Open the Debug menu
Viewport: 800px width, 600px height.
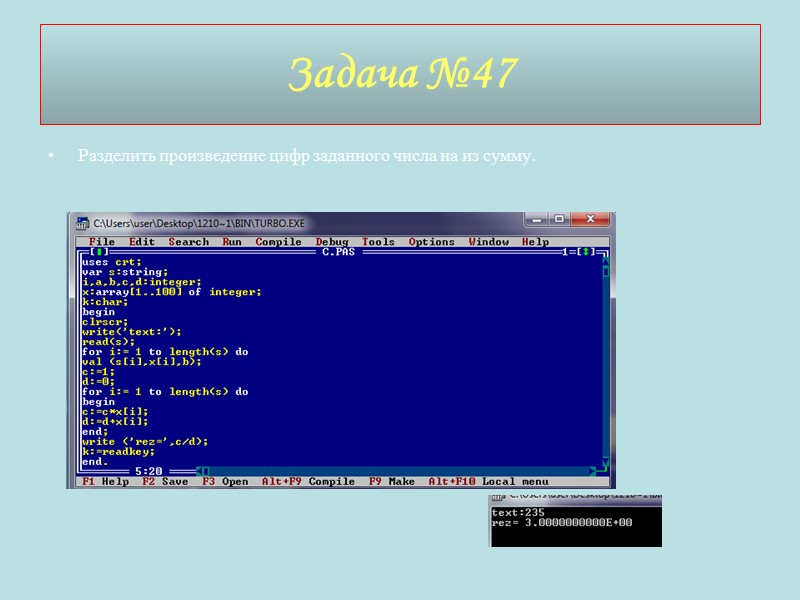point(332,242)
